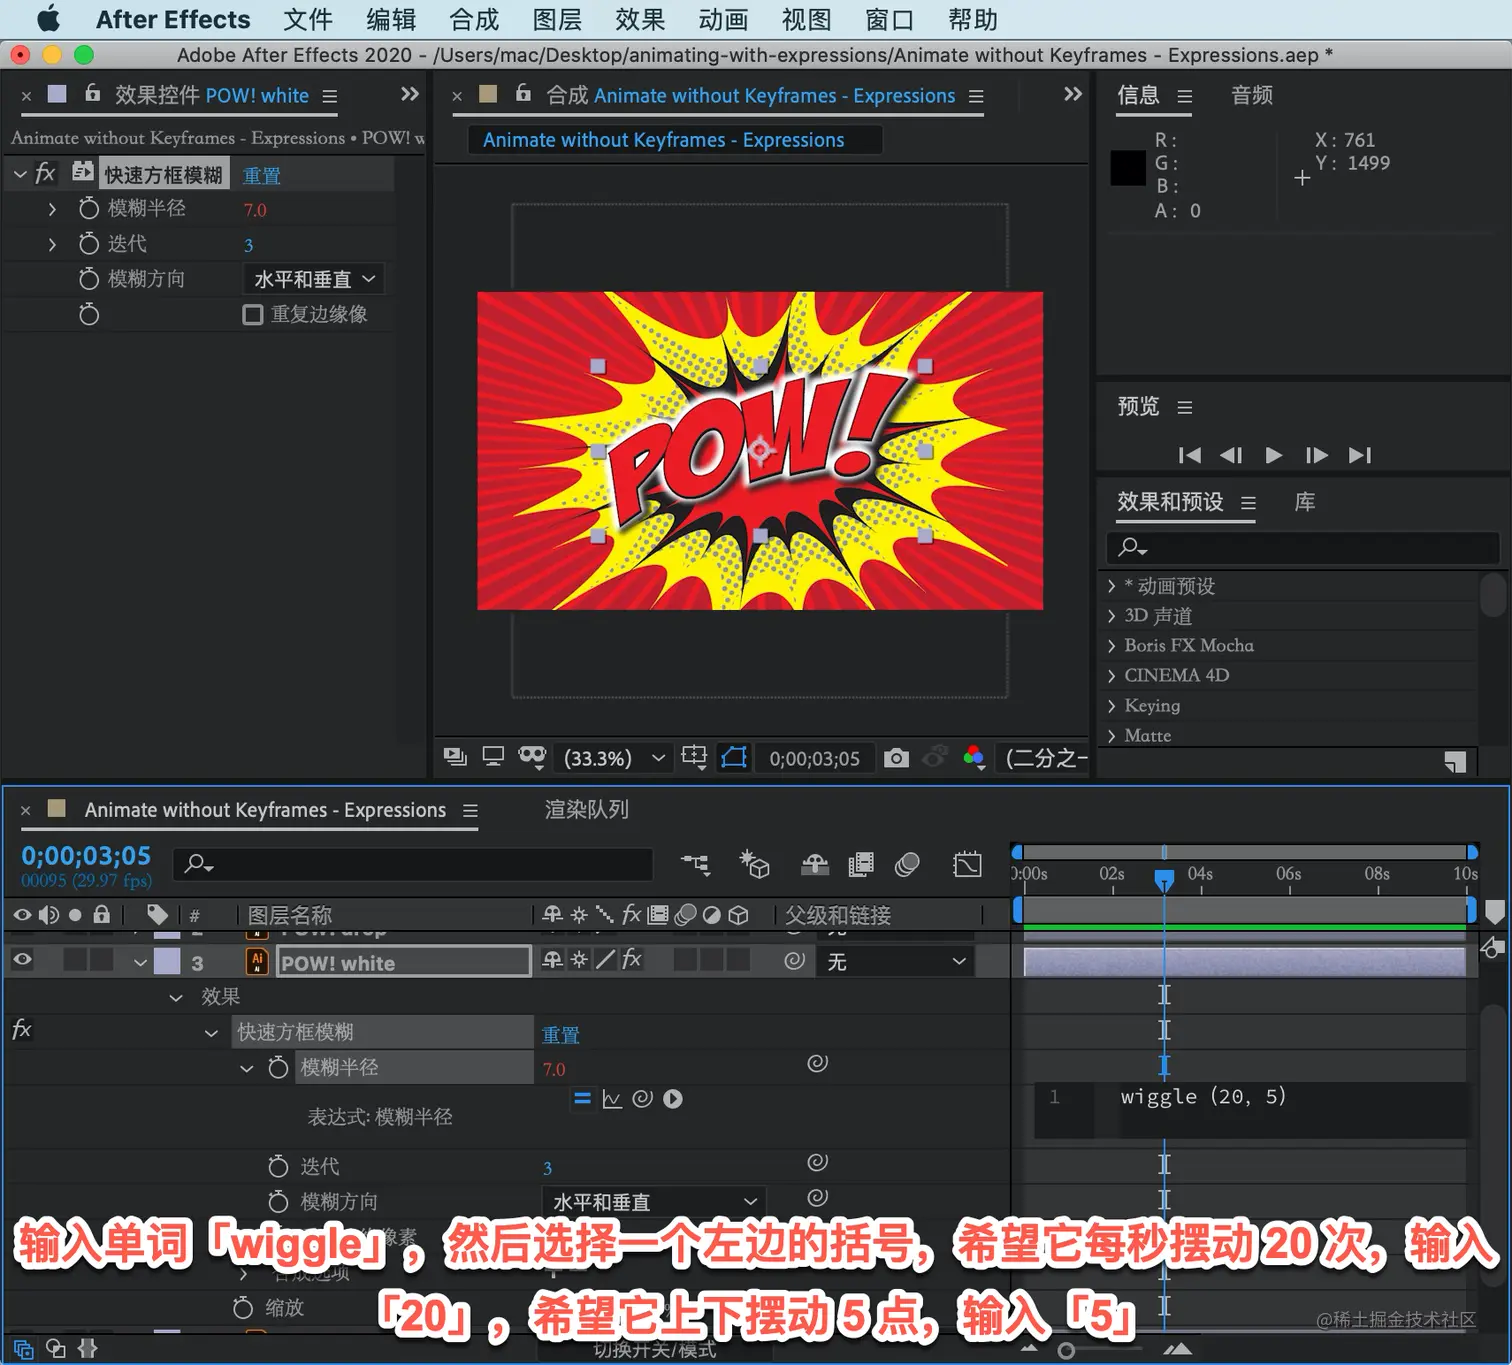Open the 文件 menu
Screen dimensions: 1512x1365
point(307,19)
